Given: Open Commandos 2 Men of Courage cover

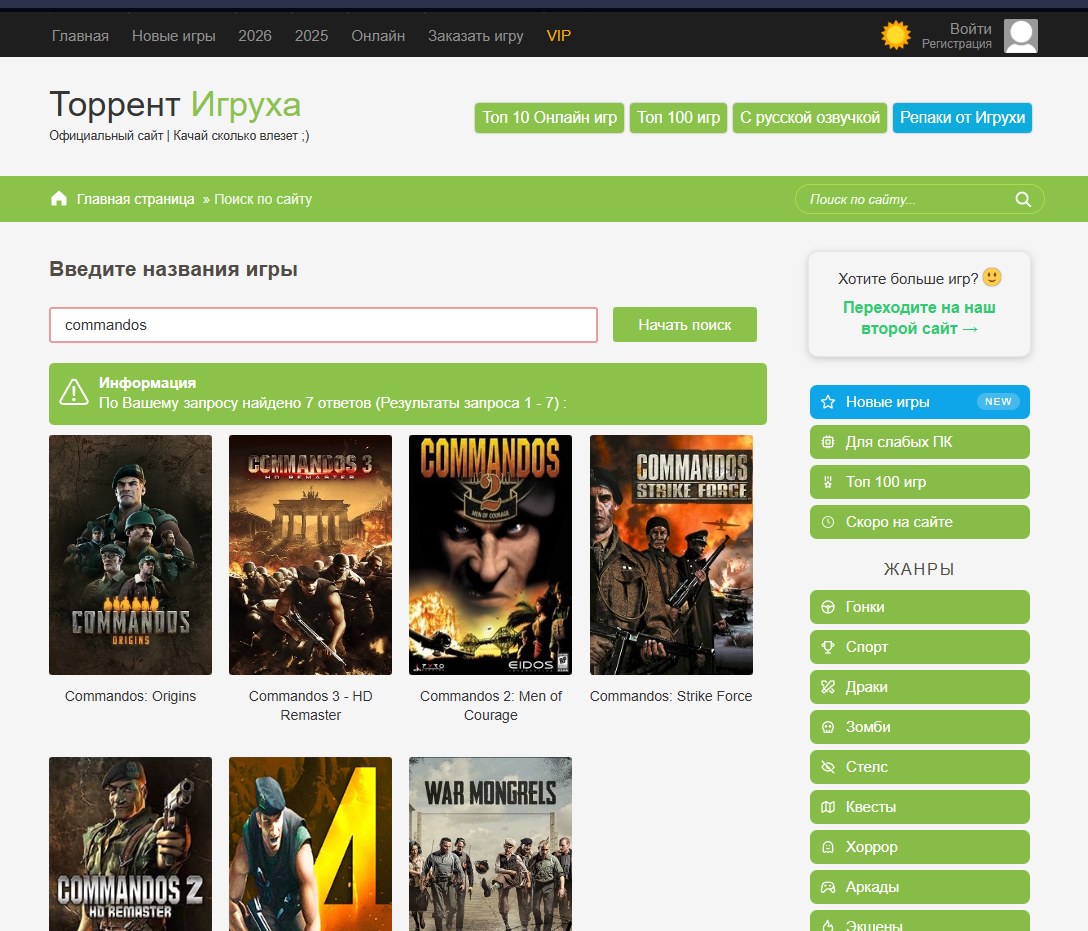Looking at the screenshot, I should [x=491, y=555].
